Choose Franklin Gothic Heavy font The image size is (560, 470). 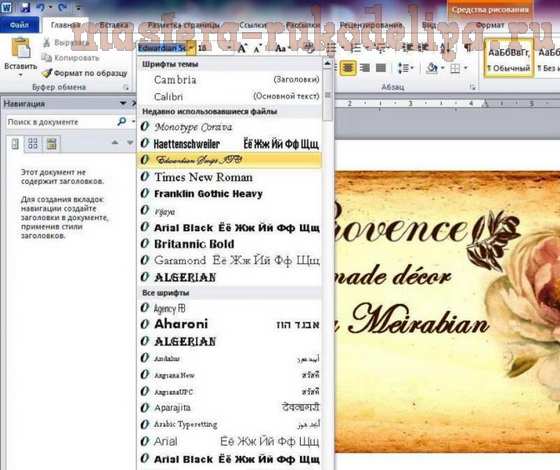tap(229, 194)
